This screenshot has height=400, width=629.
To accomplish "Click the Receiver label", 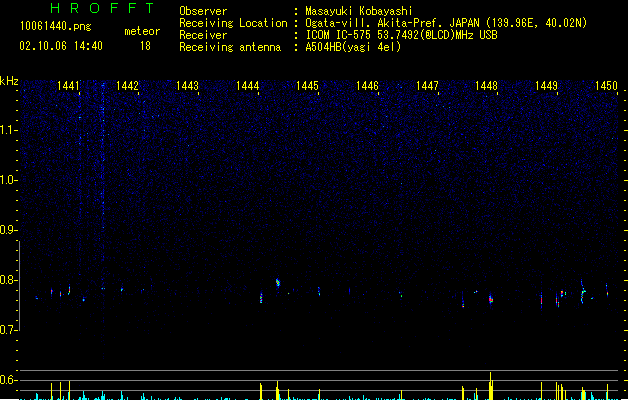I will [x=203, y=35].
